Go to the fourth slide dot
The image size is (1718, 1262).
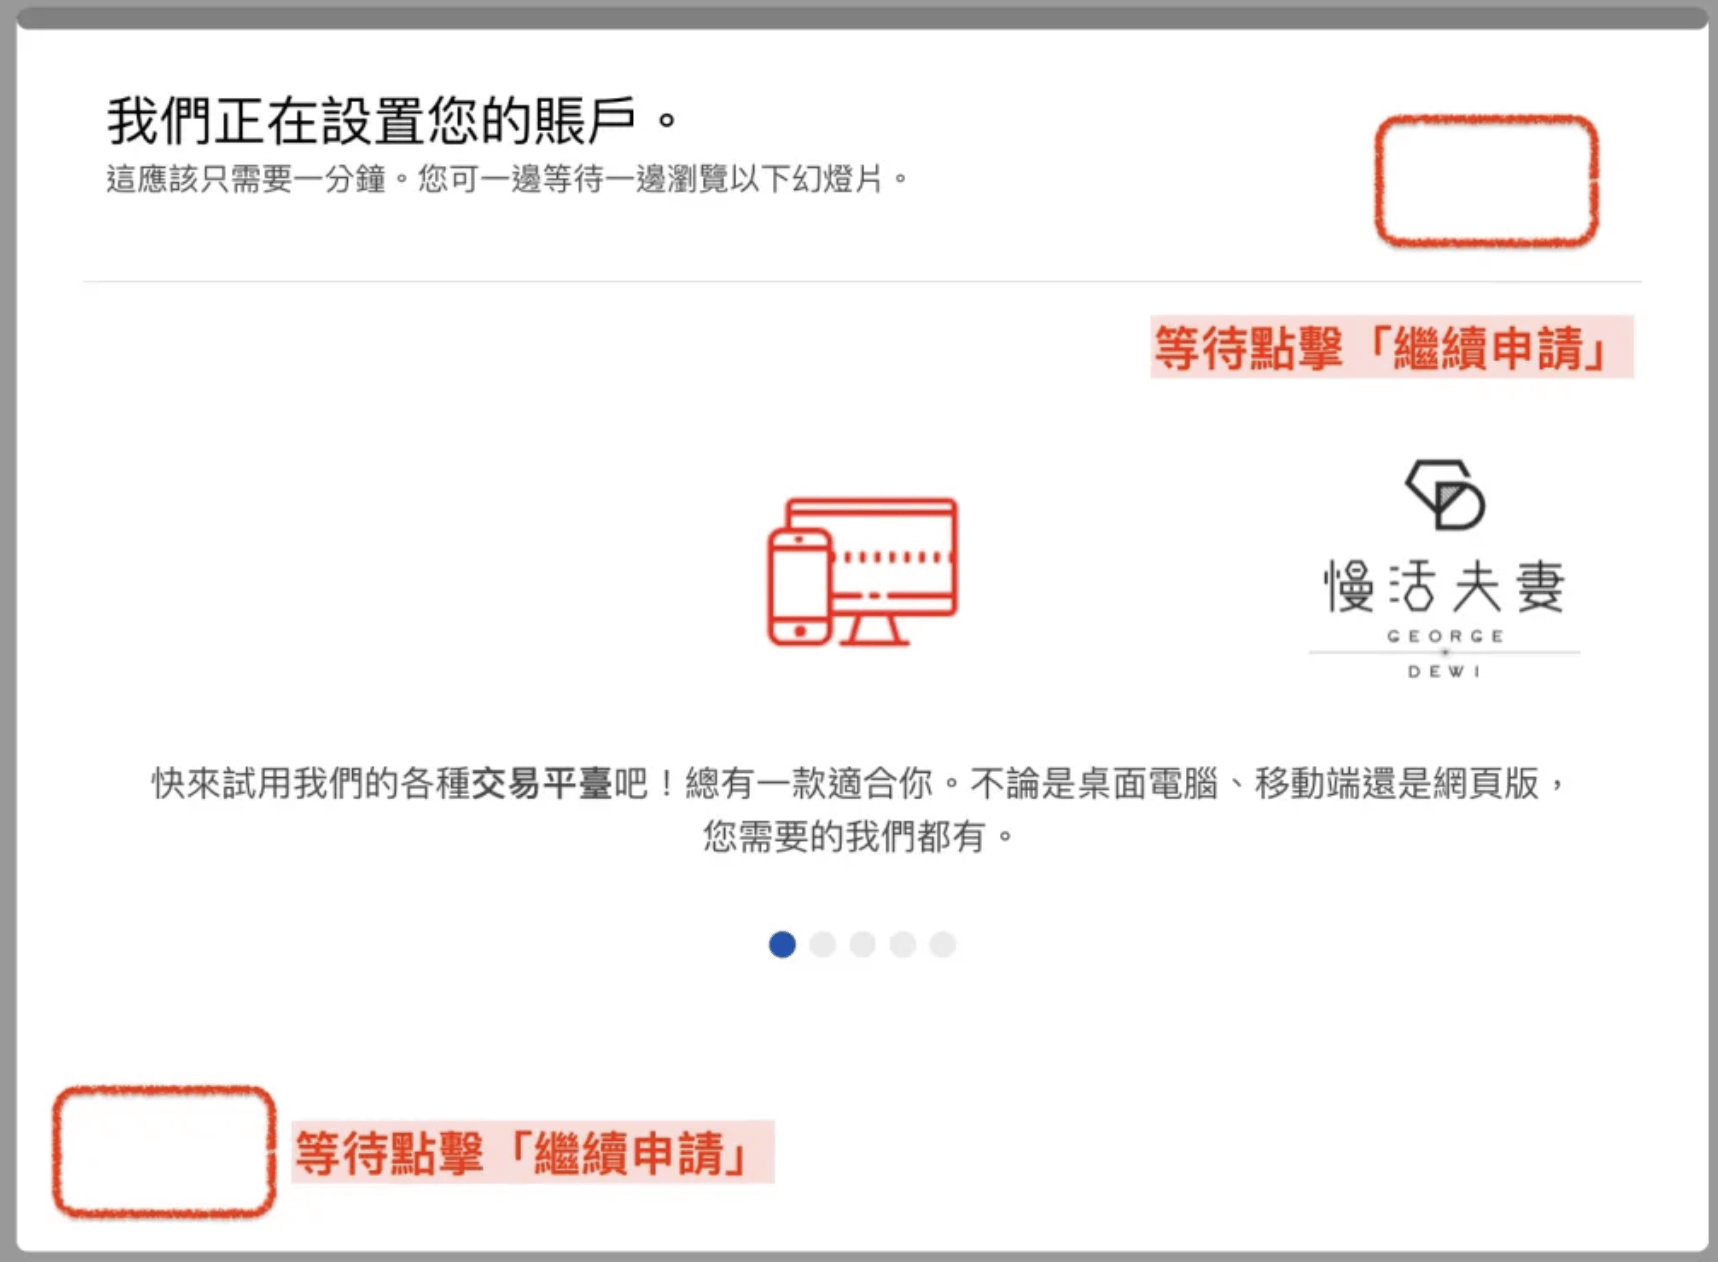coord(902,944)
